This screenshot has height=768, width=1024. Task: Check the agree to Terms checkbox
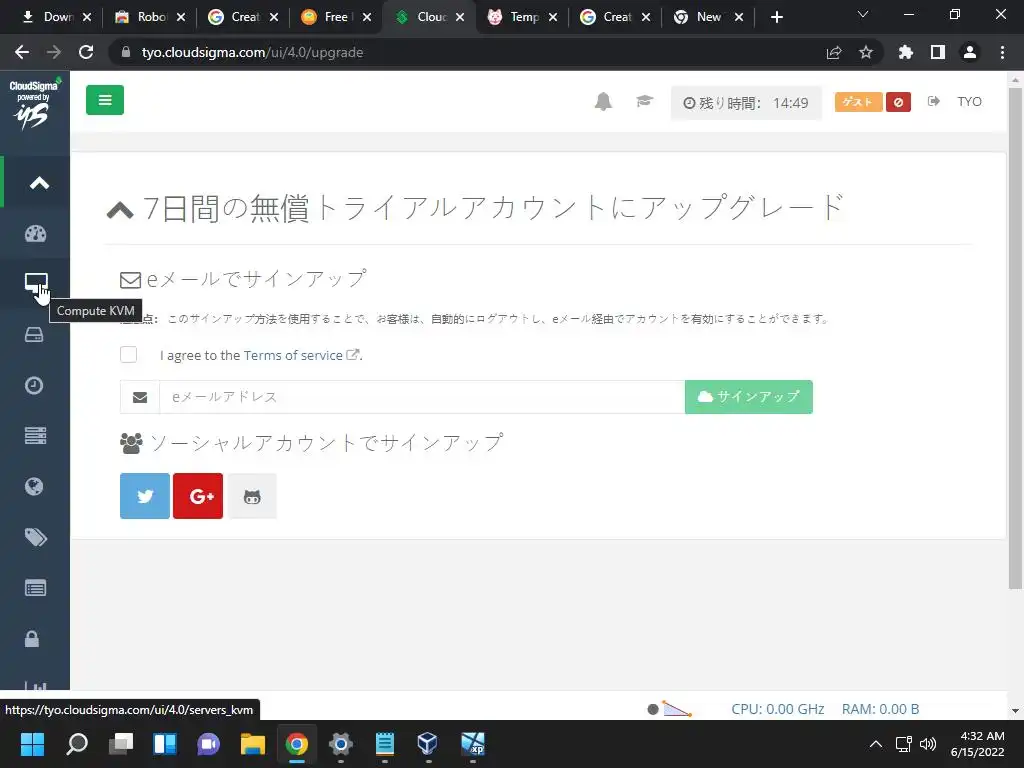(129, 355)
